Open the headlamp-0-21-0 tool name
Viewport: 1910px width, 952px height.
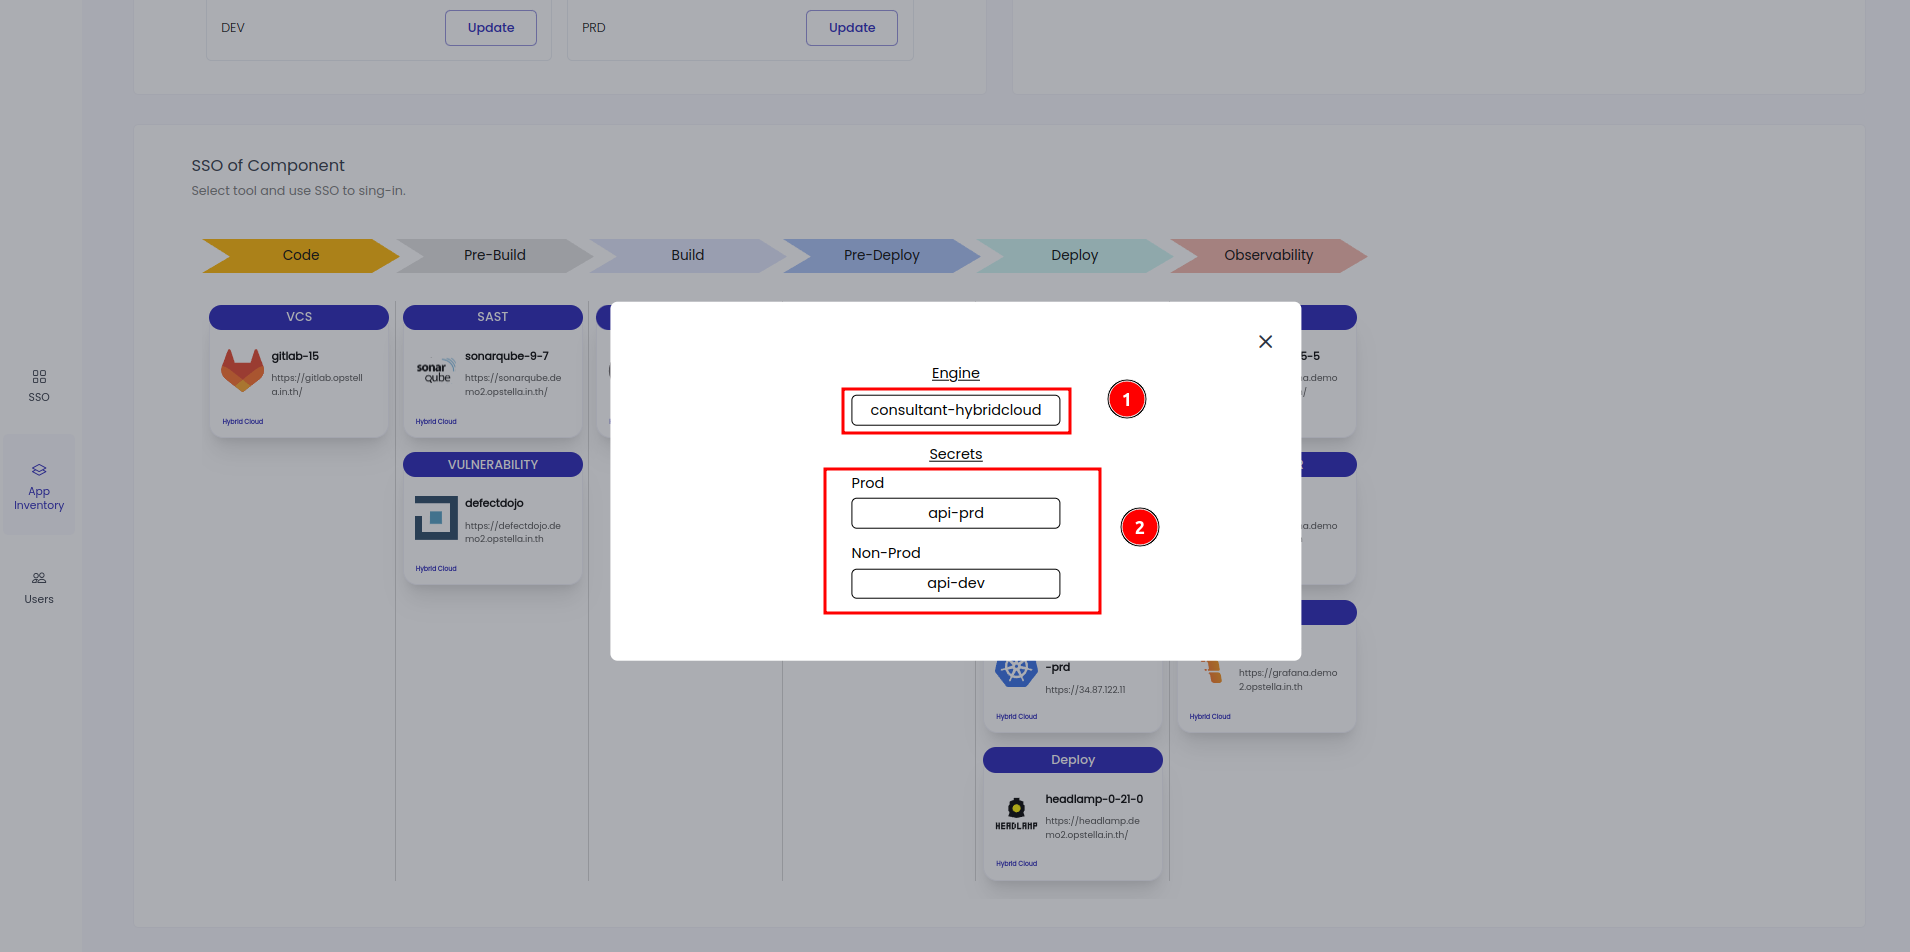click(1094, 799)
